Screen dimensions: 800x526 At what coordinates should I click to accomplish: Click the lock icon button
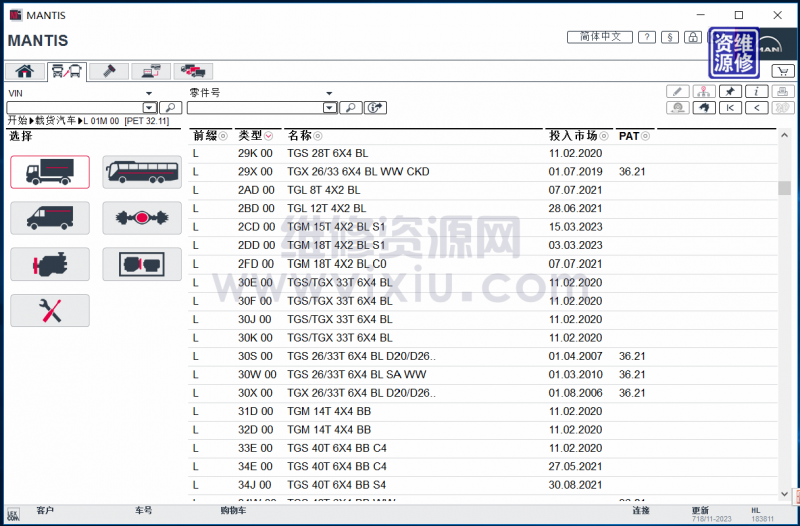coord(692,37)
